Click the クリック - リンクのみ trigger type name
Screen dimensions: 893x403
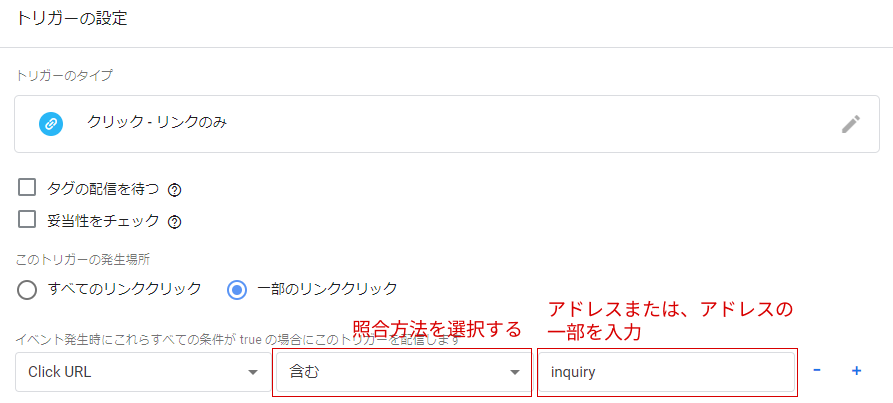[x=157, y=123]
